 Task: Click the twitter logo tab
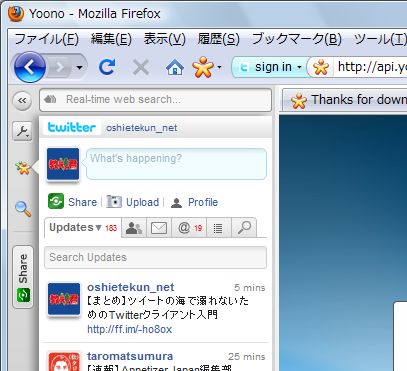72,127
